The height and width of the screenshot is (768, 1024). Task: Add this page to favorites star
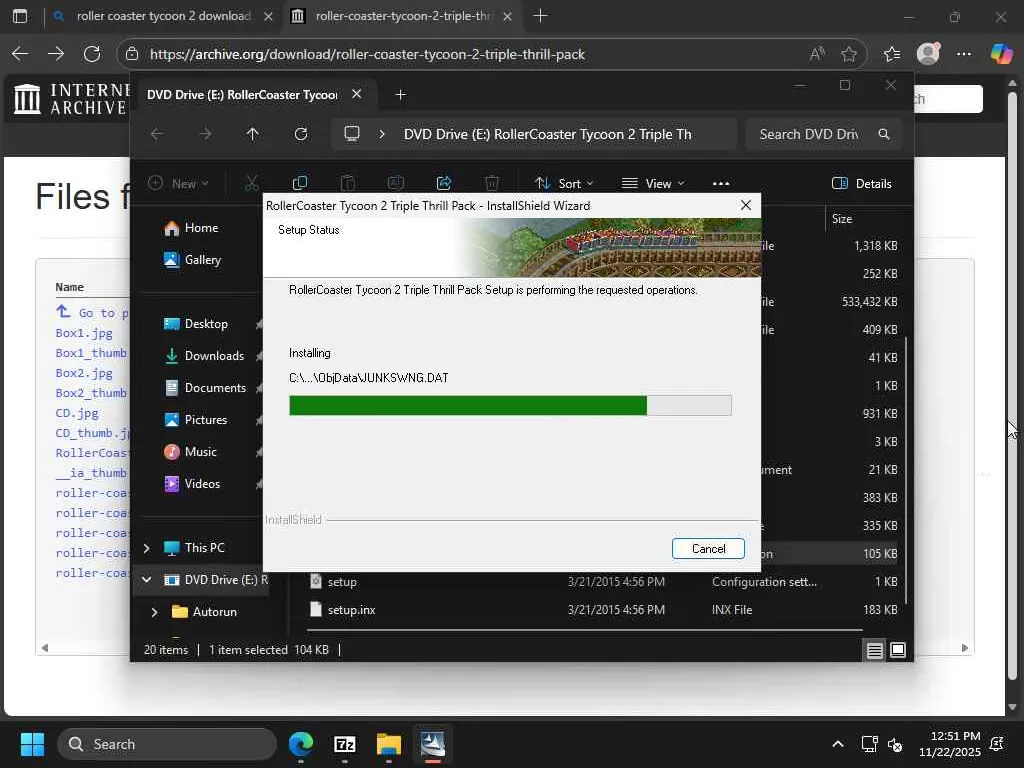coord(849,54)
